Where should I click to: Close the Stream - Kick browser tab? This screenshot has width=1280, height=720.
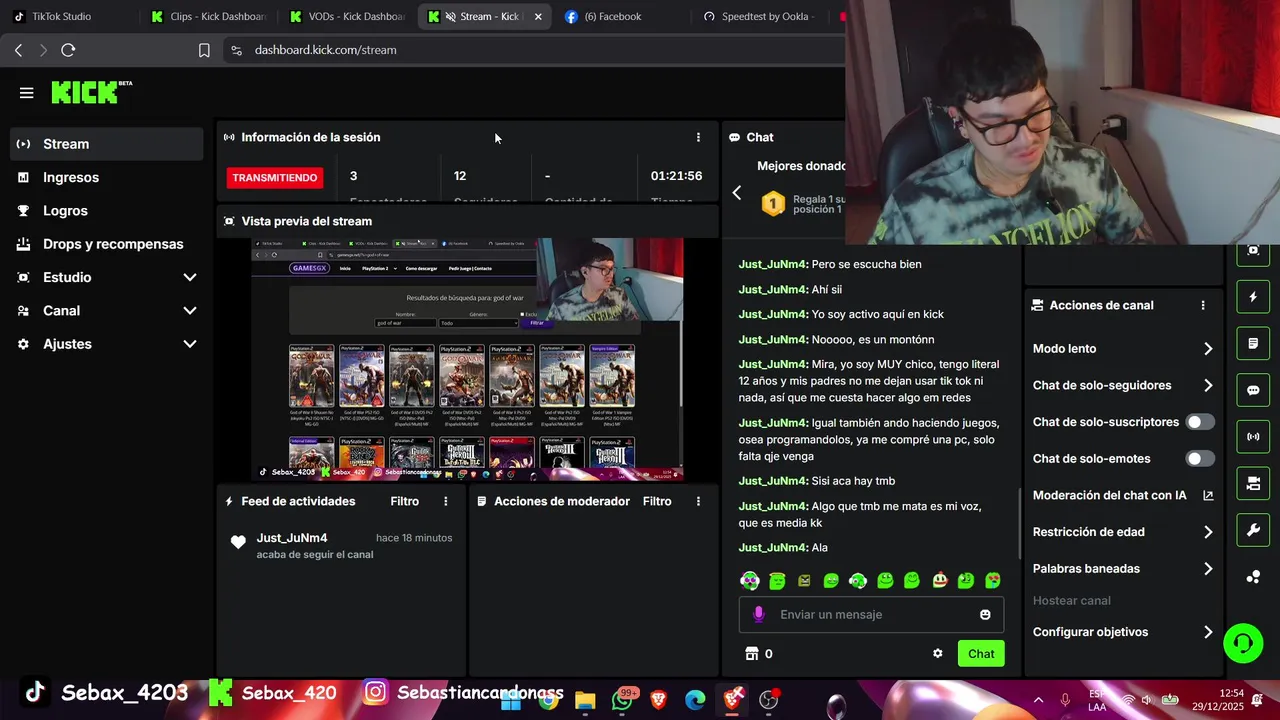coord(538,17)
